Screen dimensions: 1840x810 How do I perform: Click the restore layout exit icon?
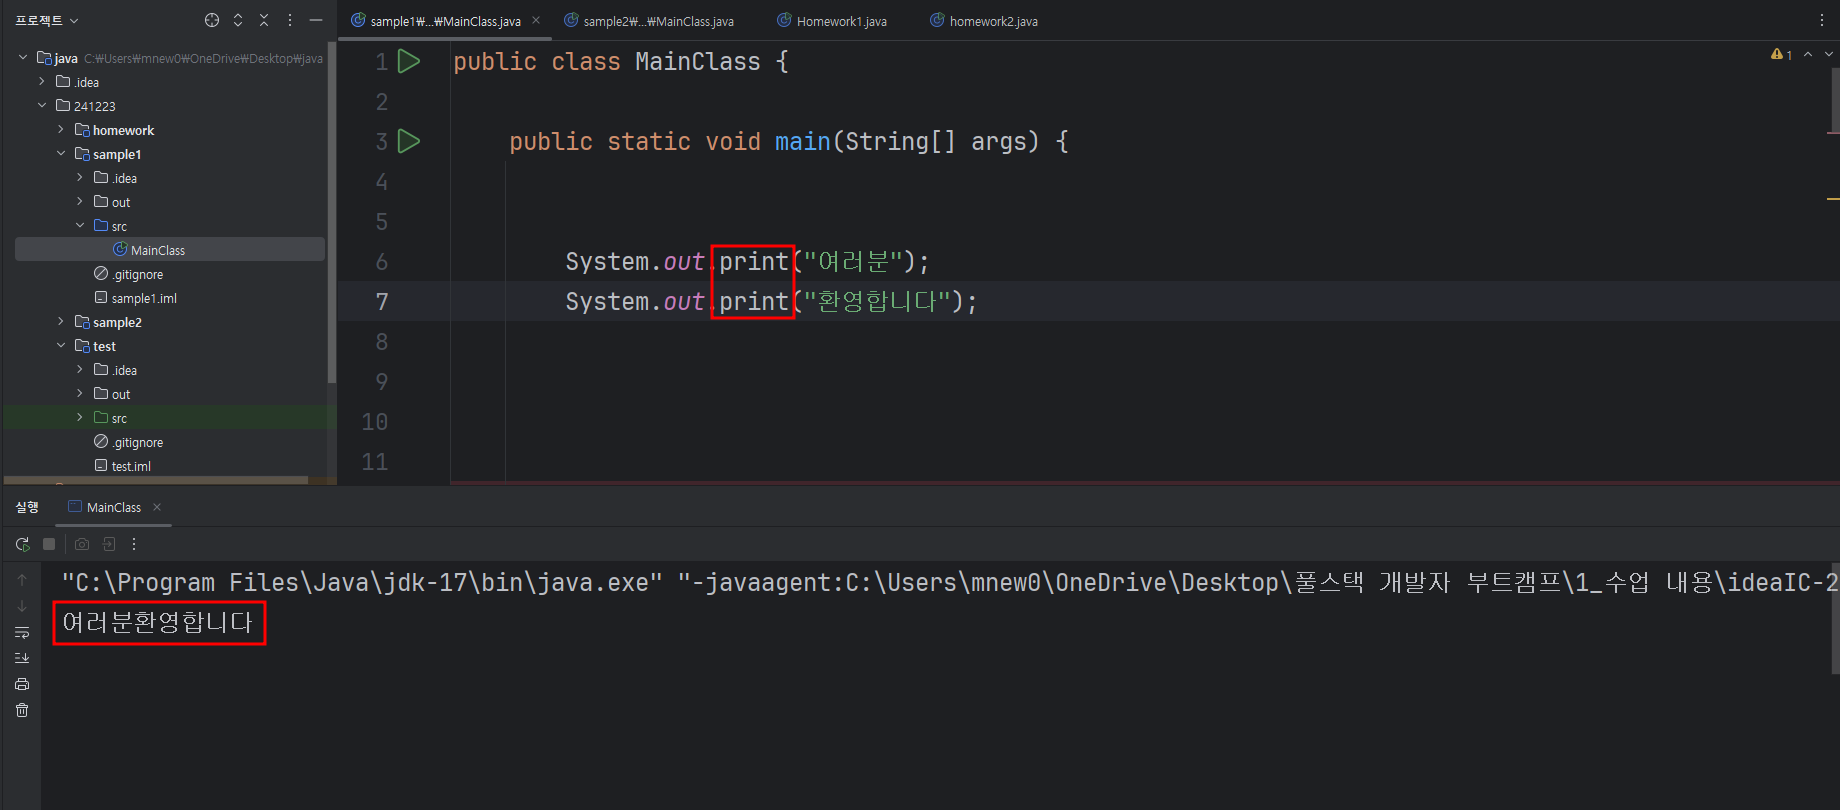109,544
